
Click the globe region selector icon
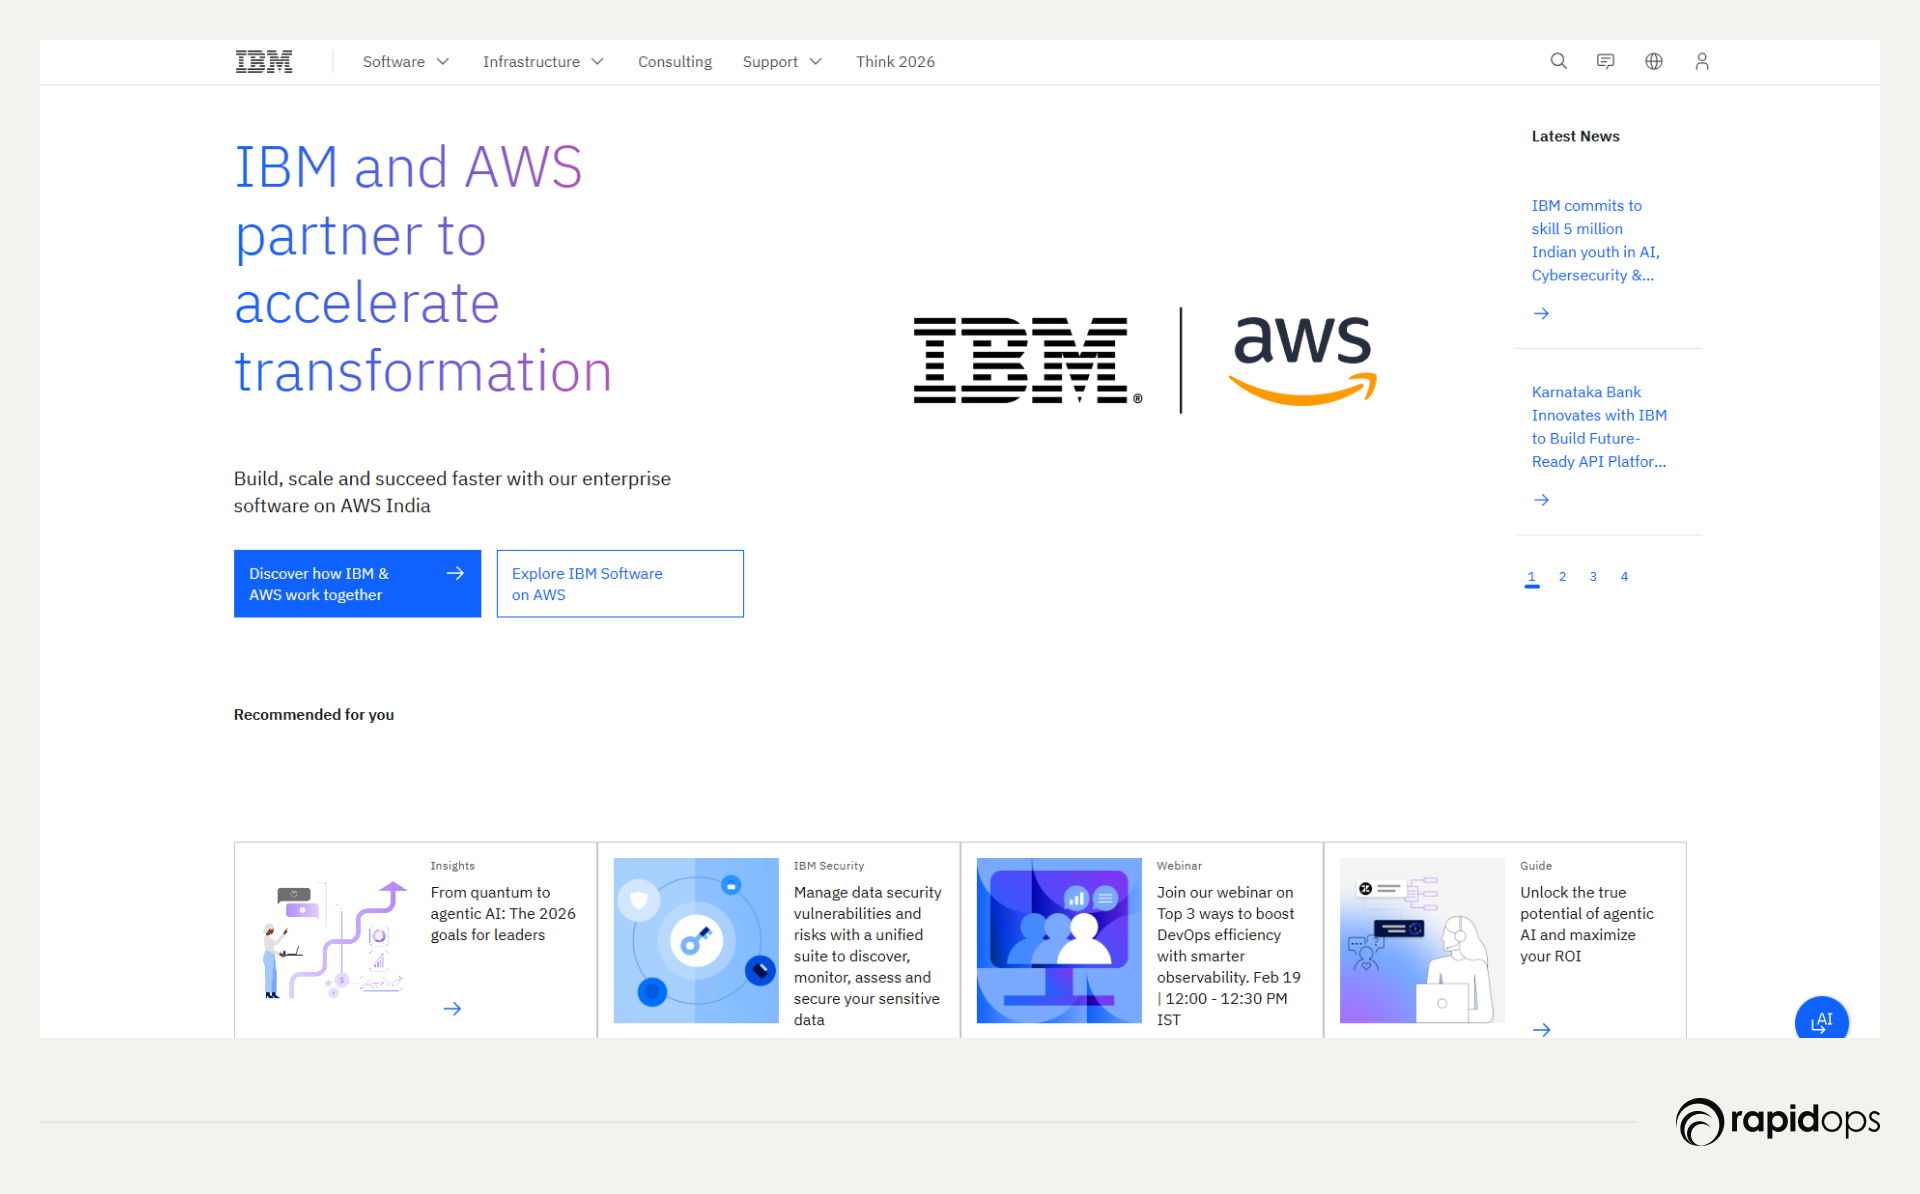pos(1654,62)
